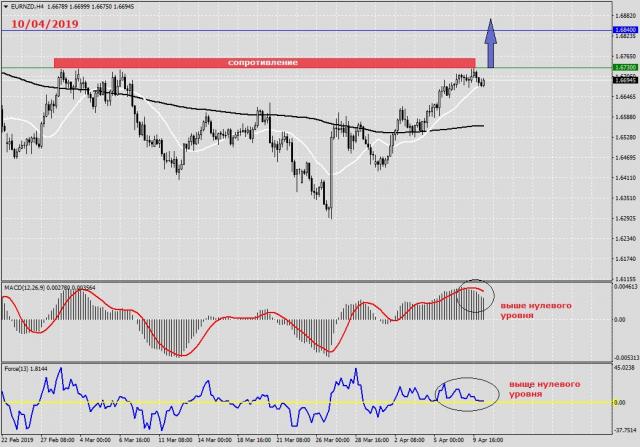Click the 22 Feb 2019 time axis label
The image size is (640, 447).
pos(20,437)
